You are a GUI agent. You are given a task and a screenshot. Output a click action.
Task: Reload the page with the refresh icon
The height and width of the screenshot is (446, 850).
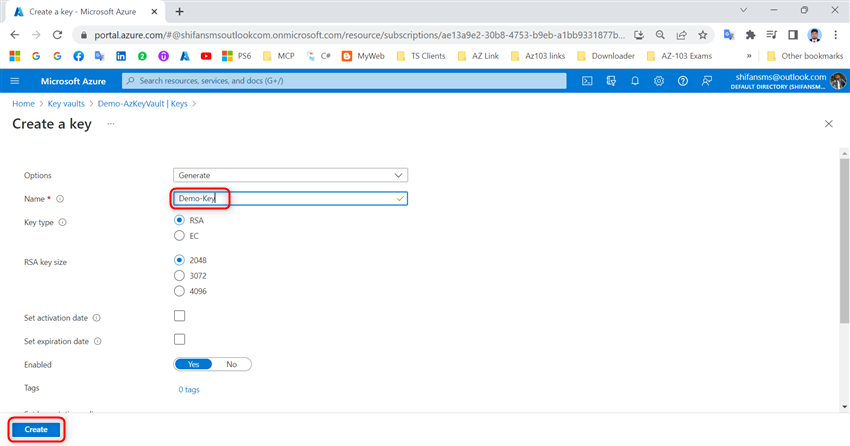57,35
